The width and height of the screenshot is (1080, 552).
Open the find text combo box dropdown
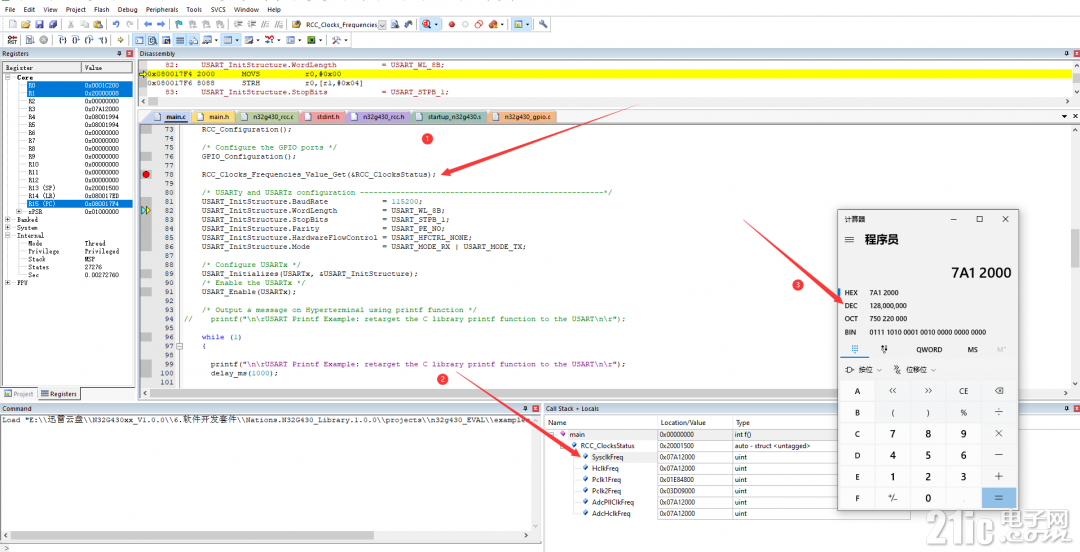click(x=382, y=24)
